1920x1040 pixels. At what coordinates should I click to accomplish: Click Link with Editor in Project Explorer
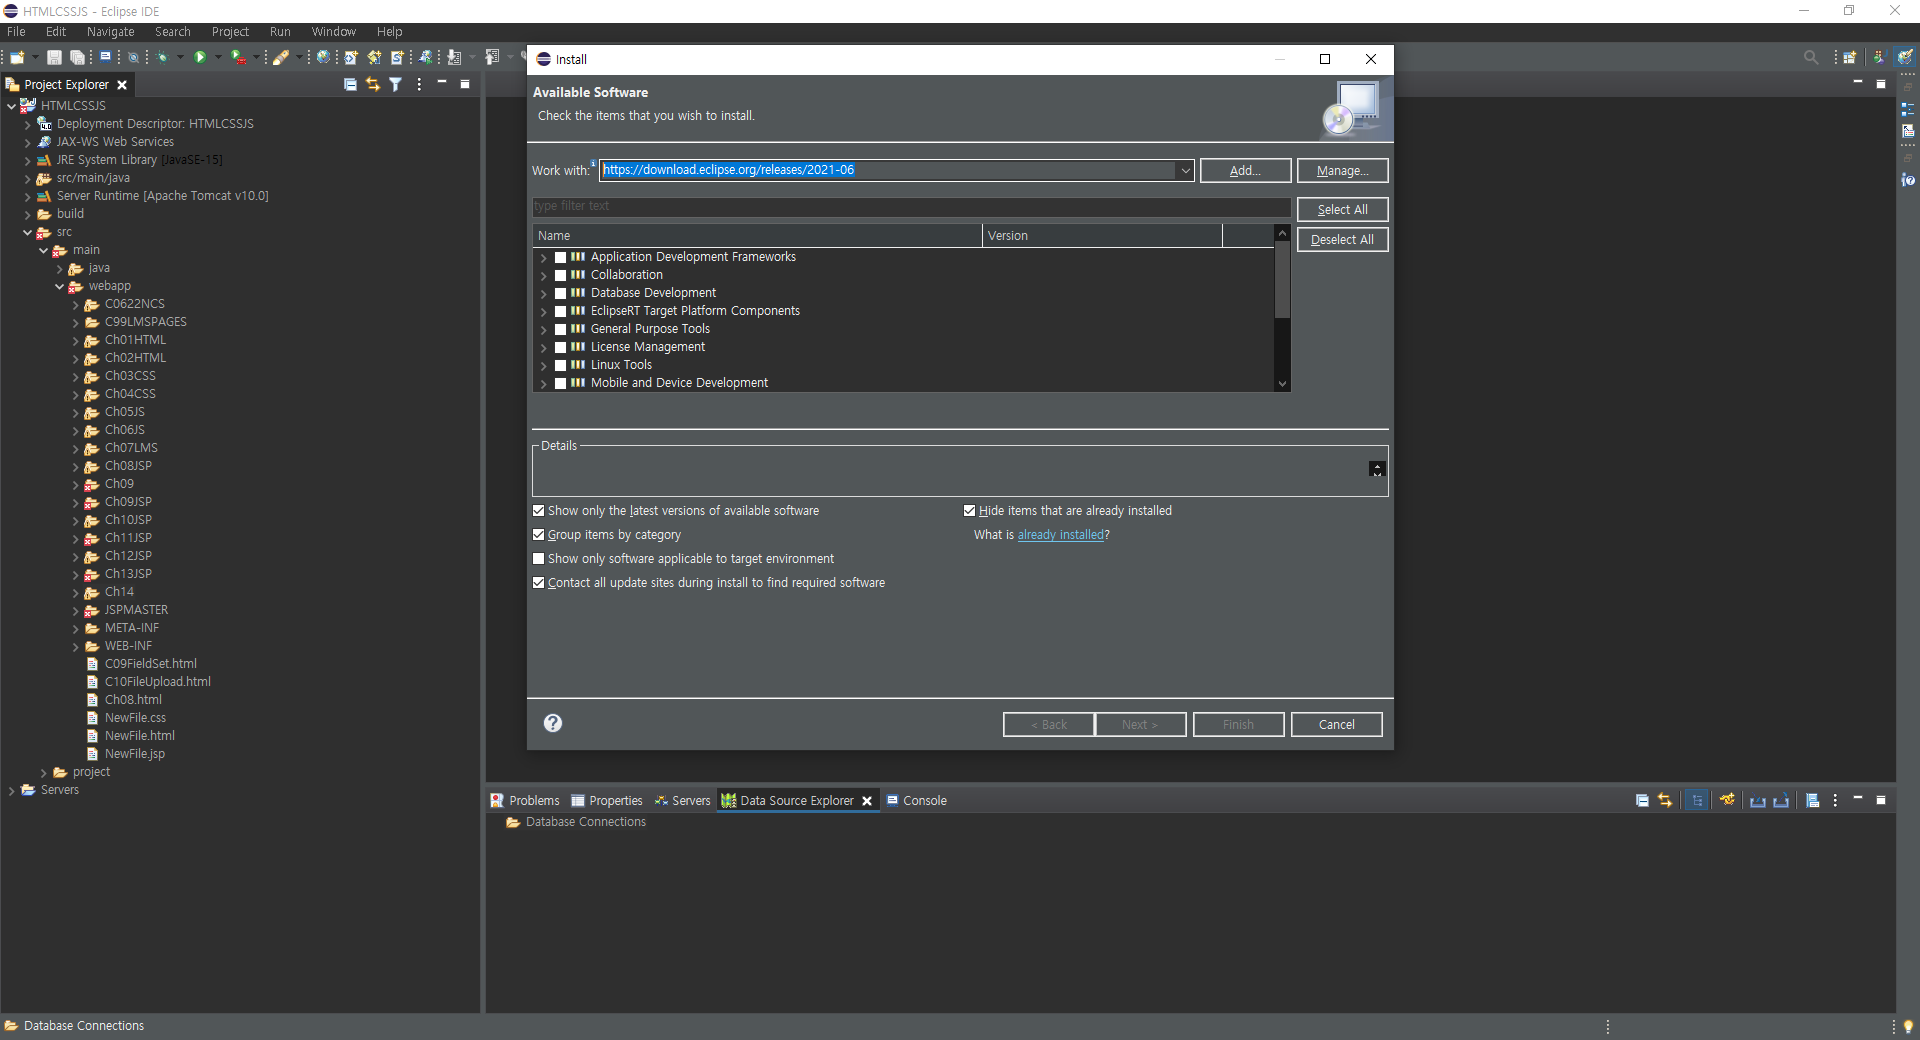click(x=373, y=85)
